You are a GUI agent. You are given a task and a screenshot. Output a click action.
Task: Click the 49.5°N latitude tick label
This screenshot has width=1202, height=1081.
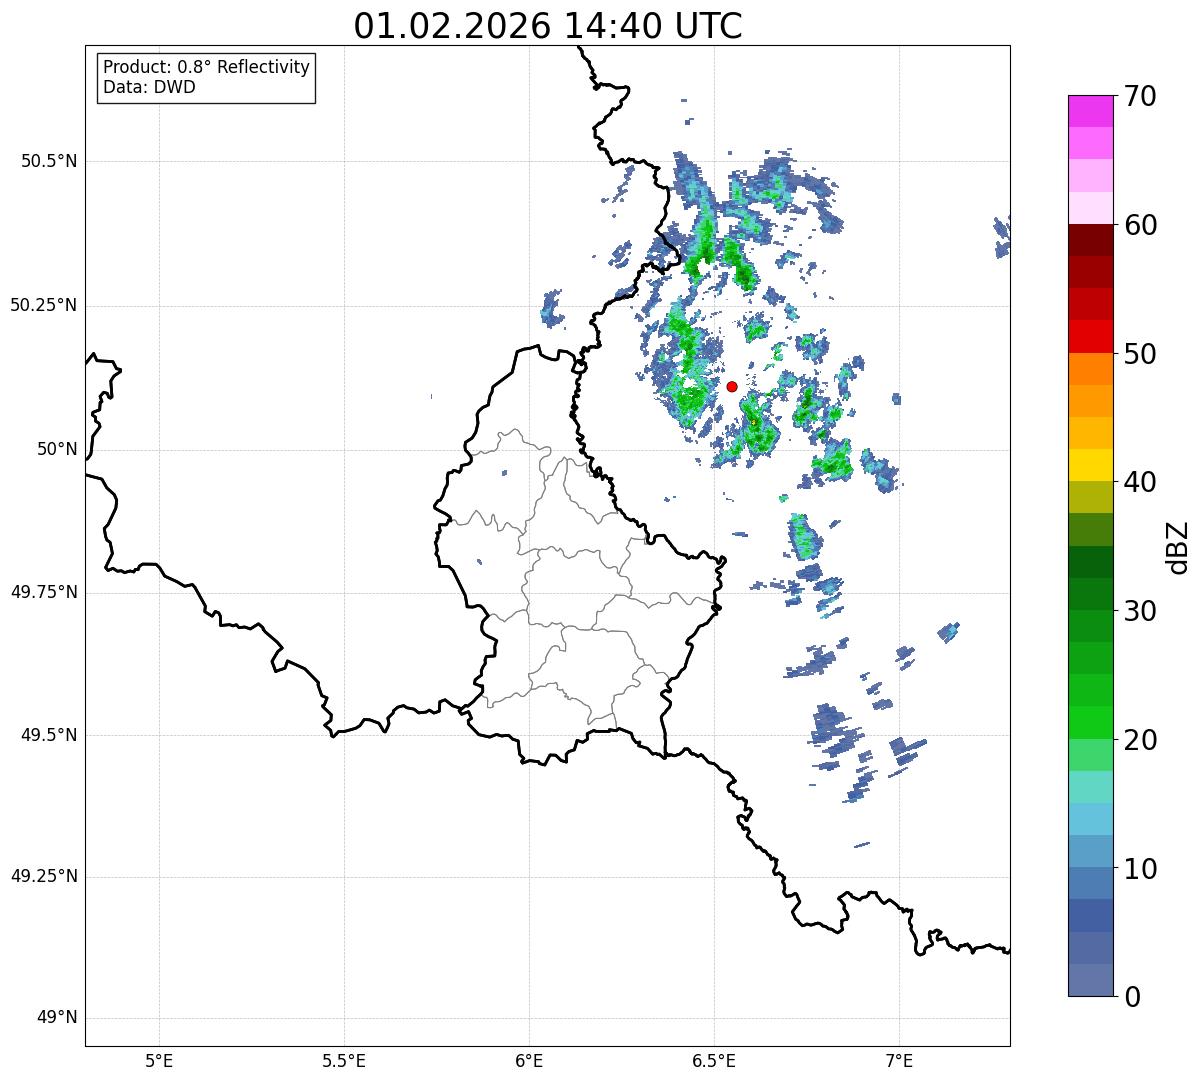click(48, 735)
